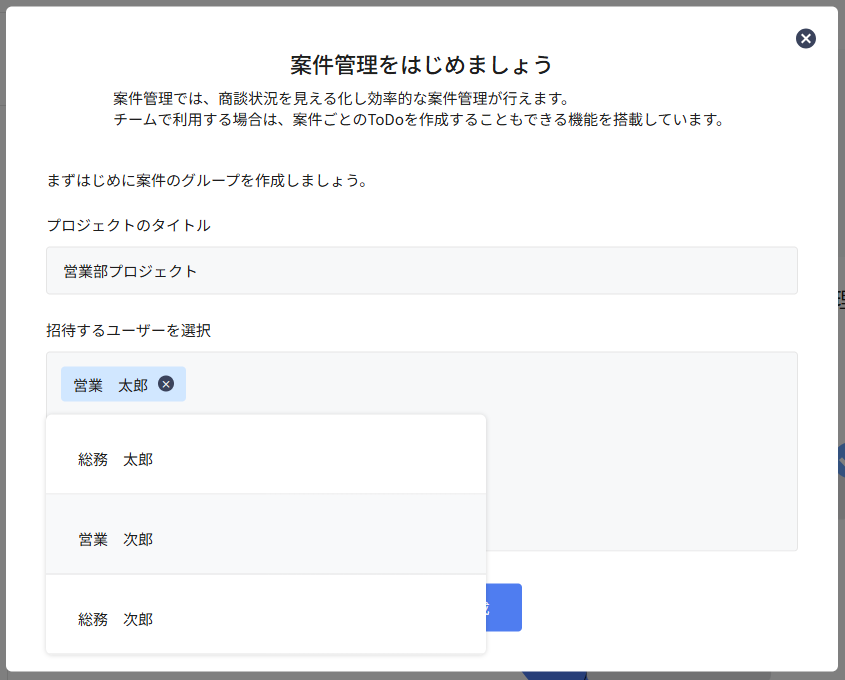
Task: Click the 招待するユーザーを選択 label
Action: pyautogui.click(x=128, y=330)
